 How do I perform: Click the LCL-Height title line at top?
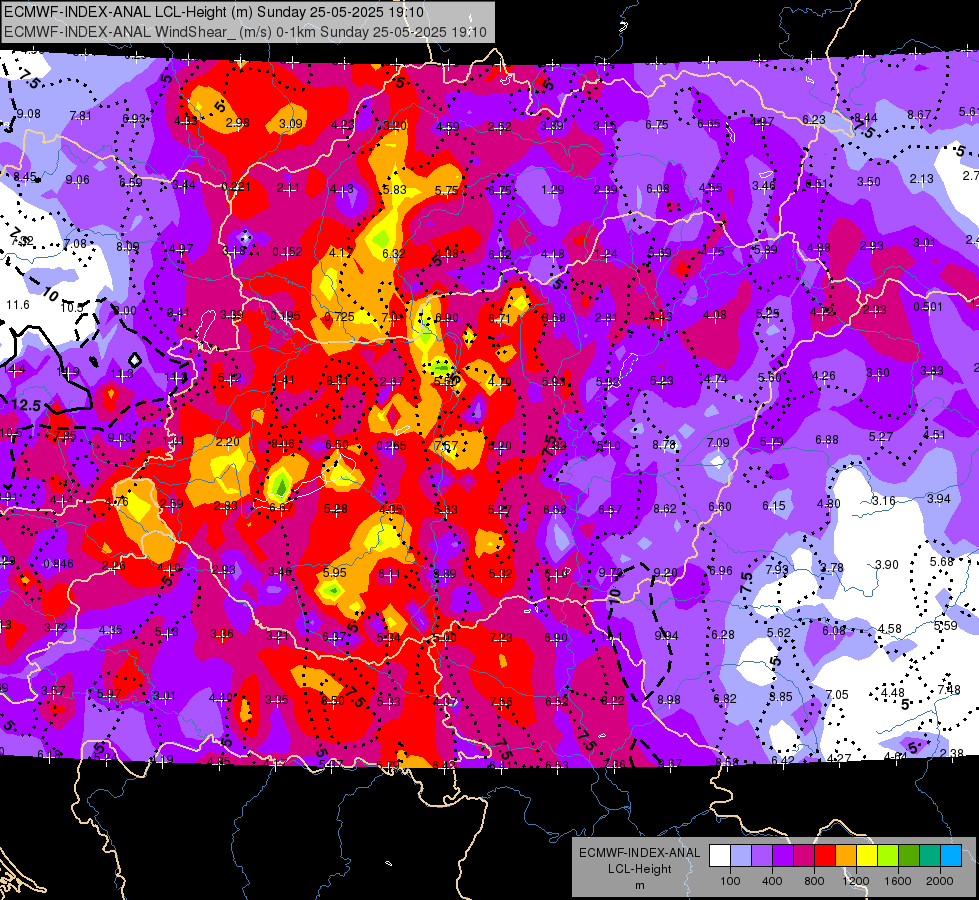(214, 12)
